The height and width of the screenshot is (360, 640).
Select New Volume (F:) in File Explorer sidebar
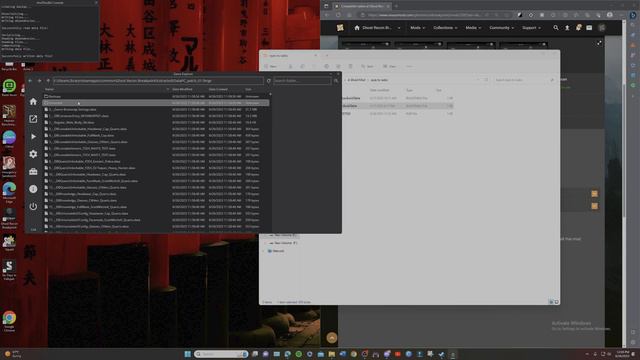(282, 243)
